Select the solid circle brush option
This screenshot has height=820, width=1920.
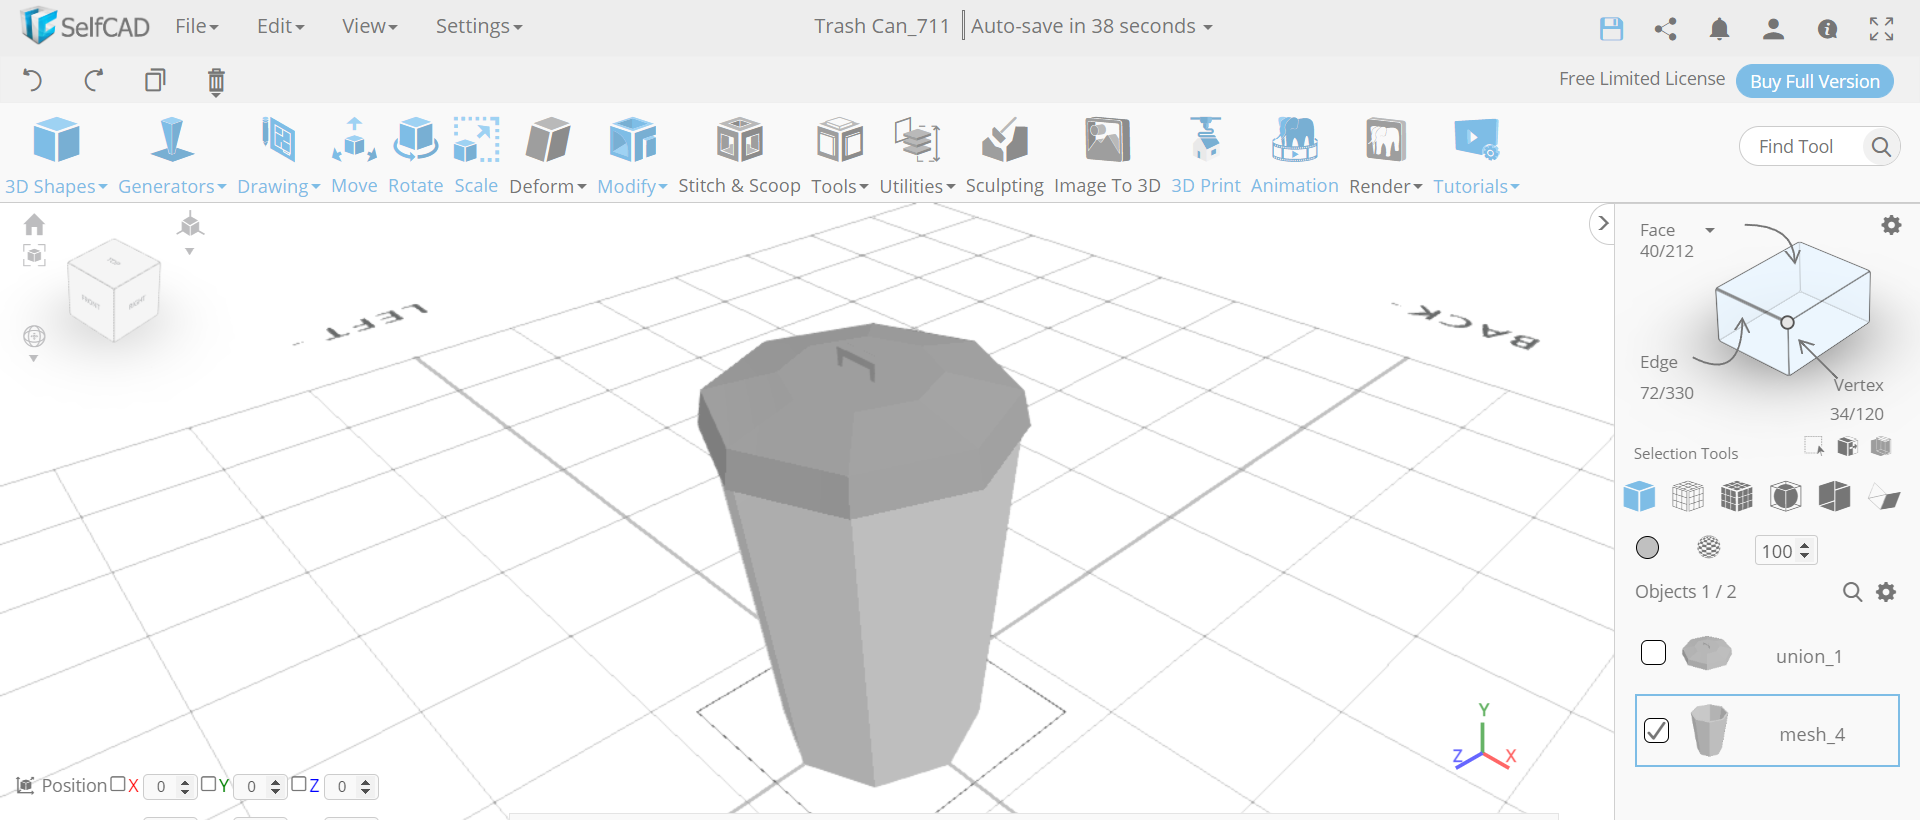[x=1647, y=548]
